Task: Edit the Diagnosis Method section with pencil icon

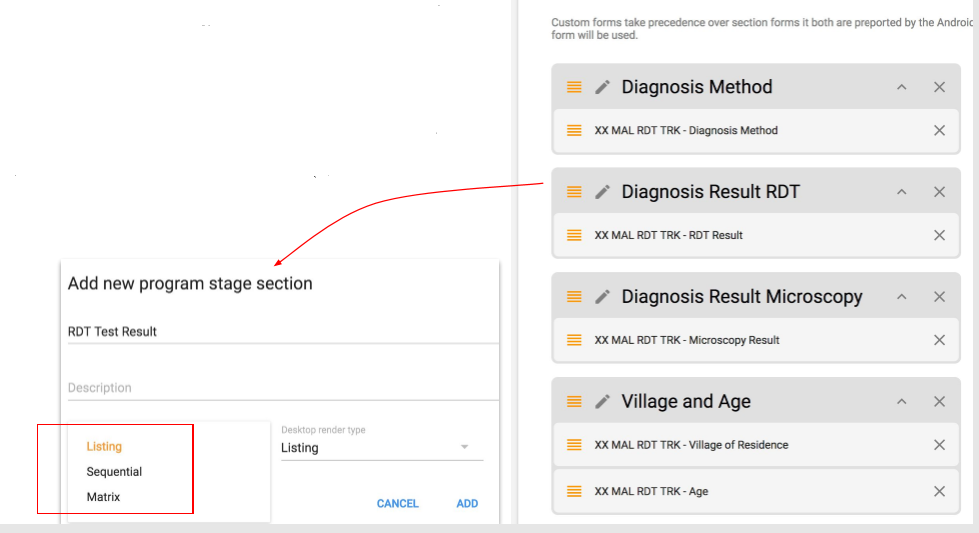Action: click(602, 87)
